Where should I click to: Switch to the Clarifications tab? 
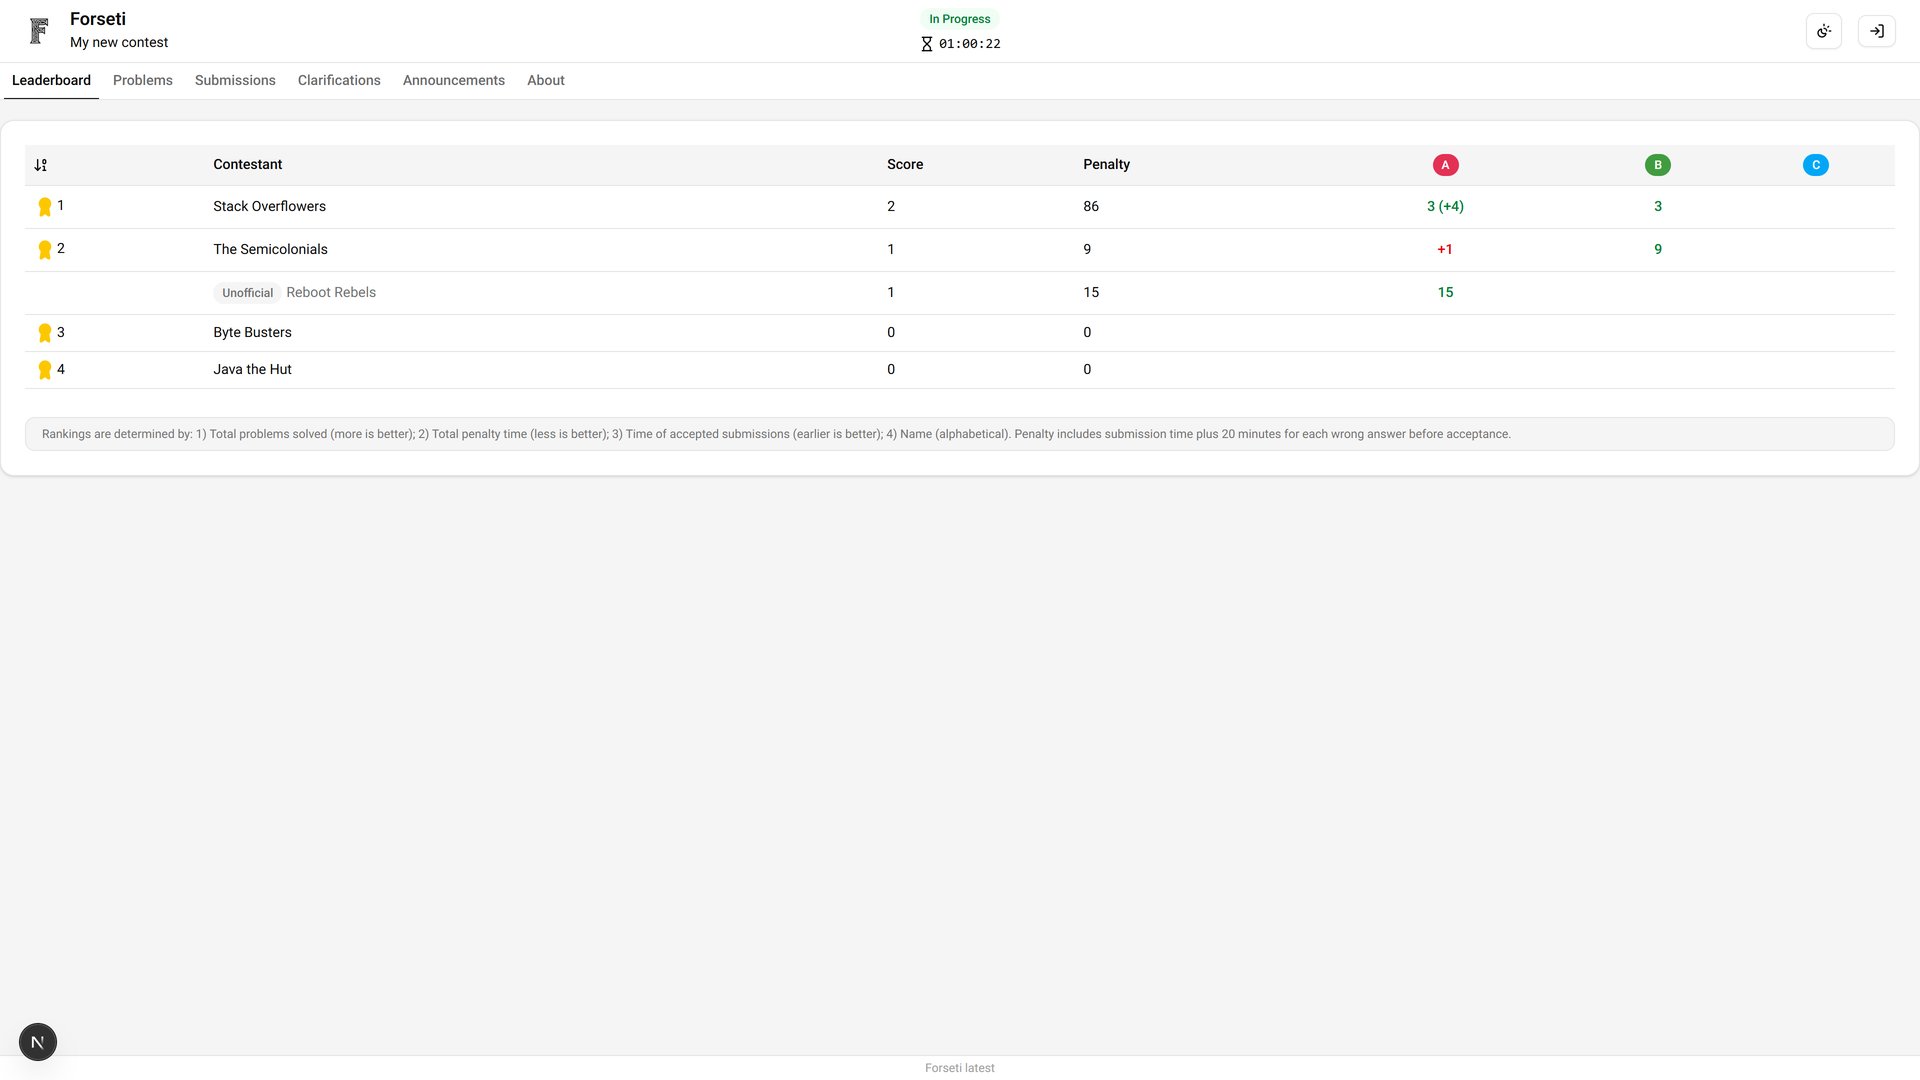339,80
